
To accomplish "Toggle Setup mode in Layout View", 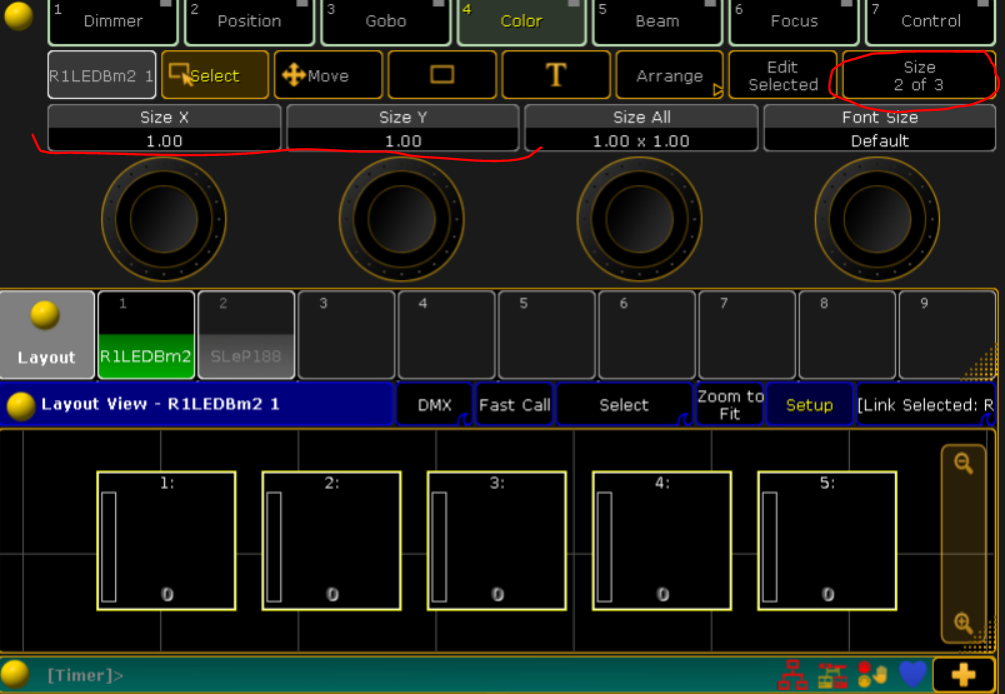I will [810, 404].
